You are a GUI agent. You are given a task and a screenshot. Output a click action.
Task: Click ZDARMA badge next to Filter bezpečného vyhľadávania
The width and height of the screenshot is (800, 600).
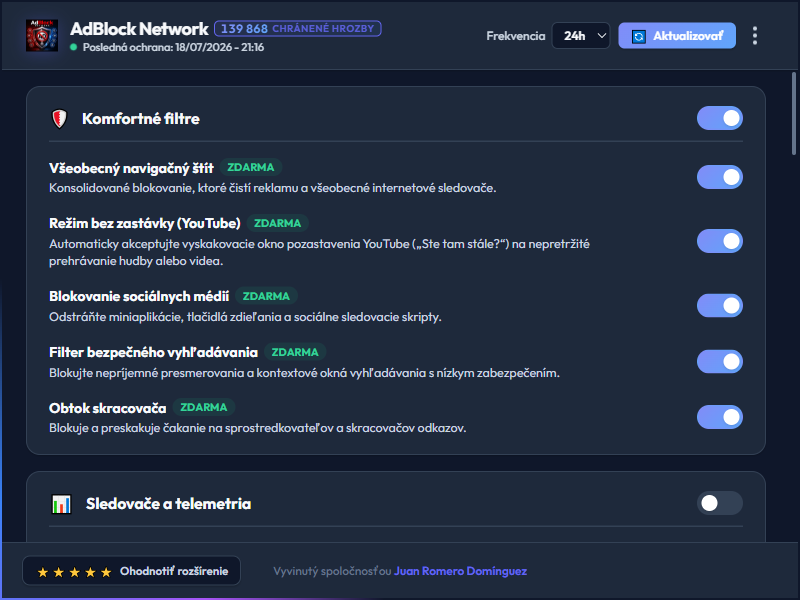[x=295, y=352]
